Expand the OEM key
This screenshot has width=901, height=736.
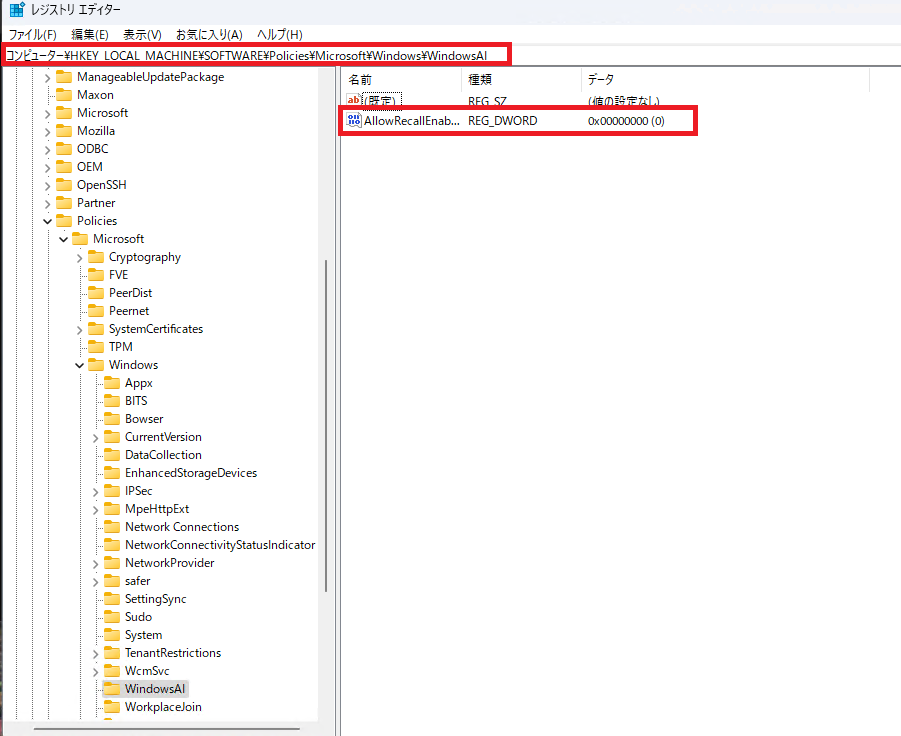click(48, 168)
